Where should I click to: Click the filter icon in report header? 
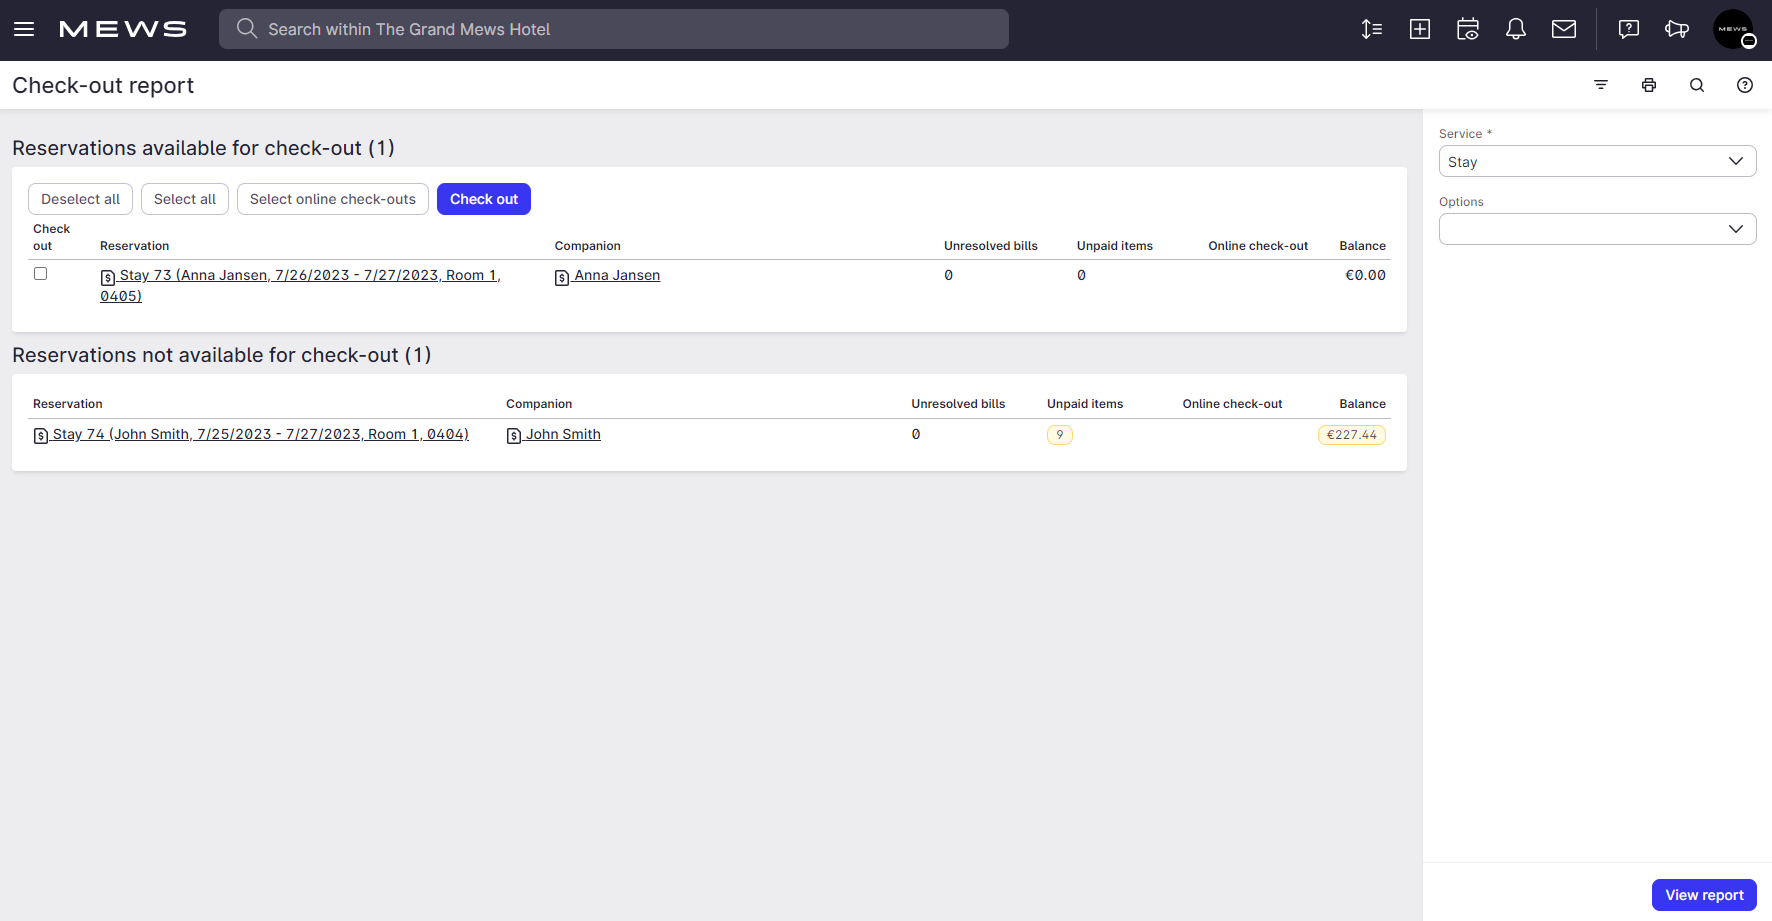click(1601, 85)
